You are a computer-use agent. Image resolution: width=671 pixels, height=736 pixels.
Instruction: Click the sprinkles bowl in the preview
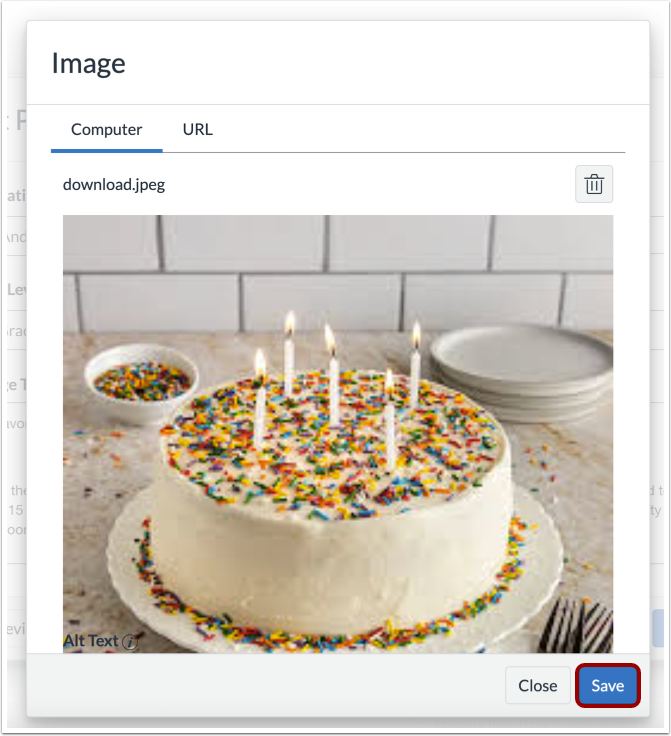click(x=142, y=383)
